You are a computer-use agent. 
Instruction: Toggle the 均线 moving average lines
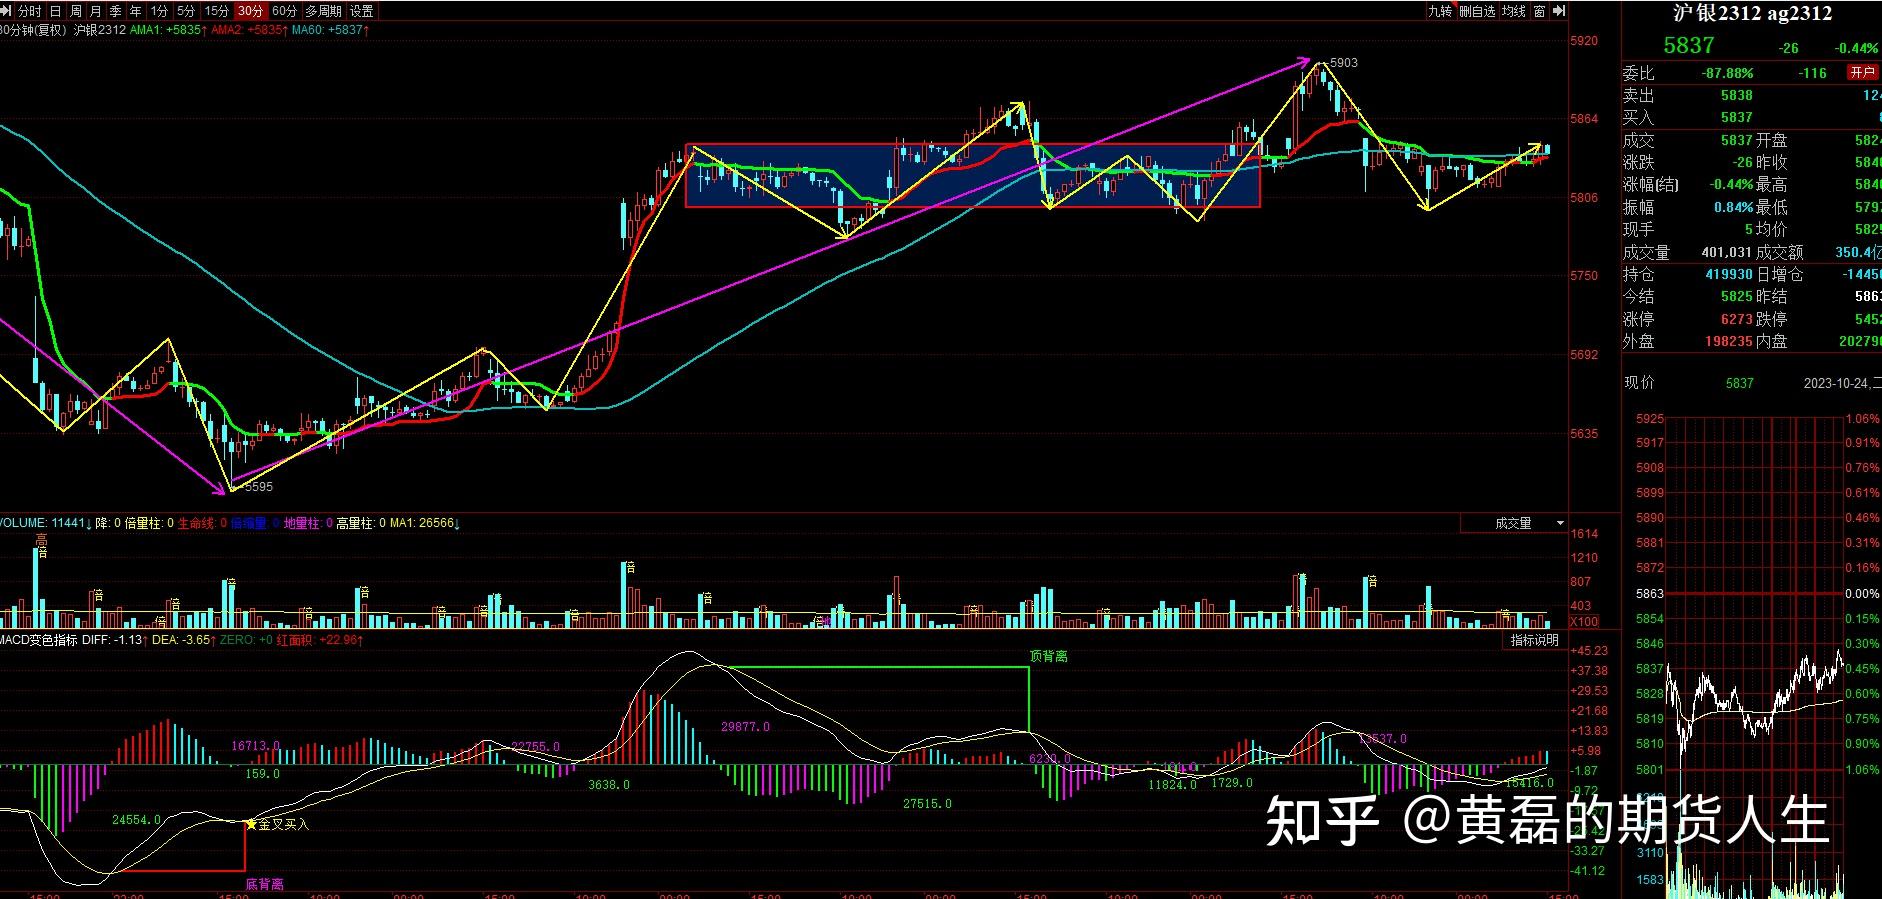click(1514, 11)
